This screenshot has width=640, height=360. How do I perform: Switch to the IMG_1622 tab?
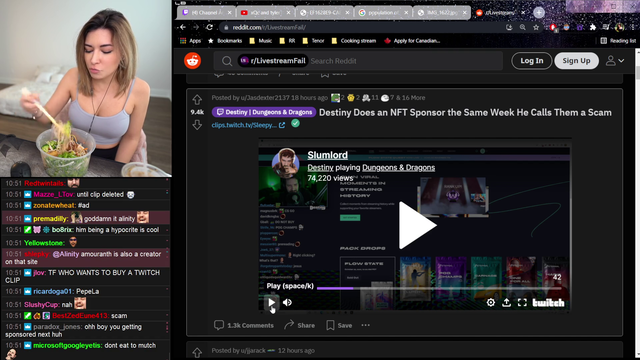442,13
